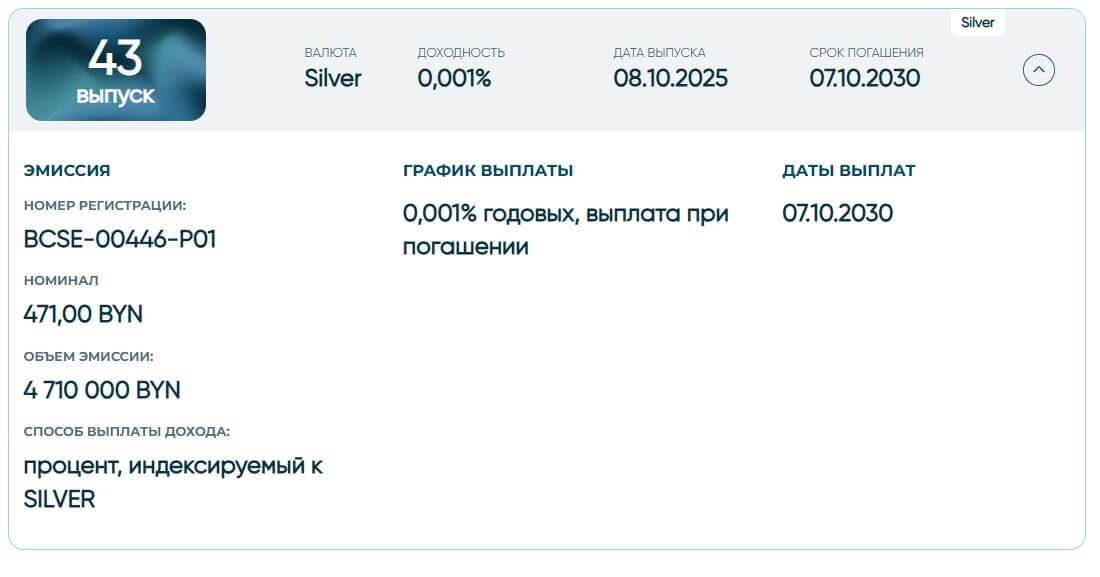
Task: Click the income method text indexed to SILVER
Action: pyautogui.click(x=173, y=482)
